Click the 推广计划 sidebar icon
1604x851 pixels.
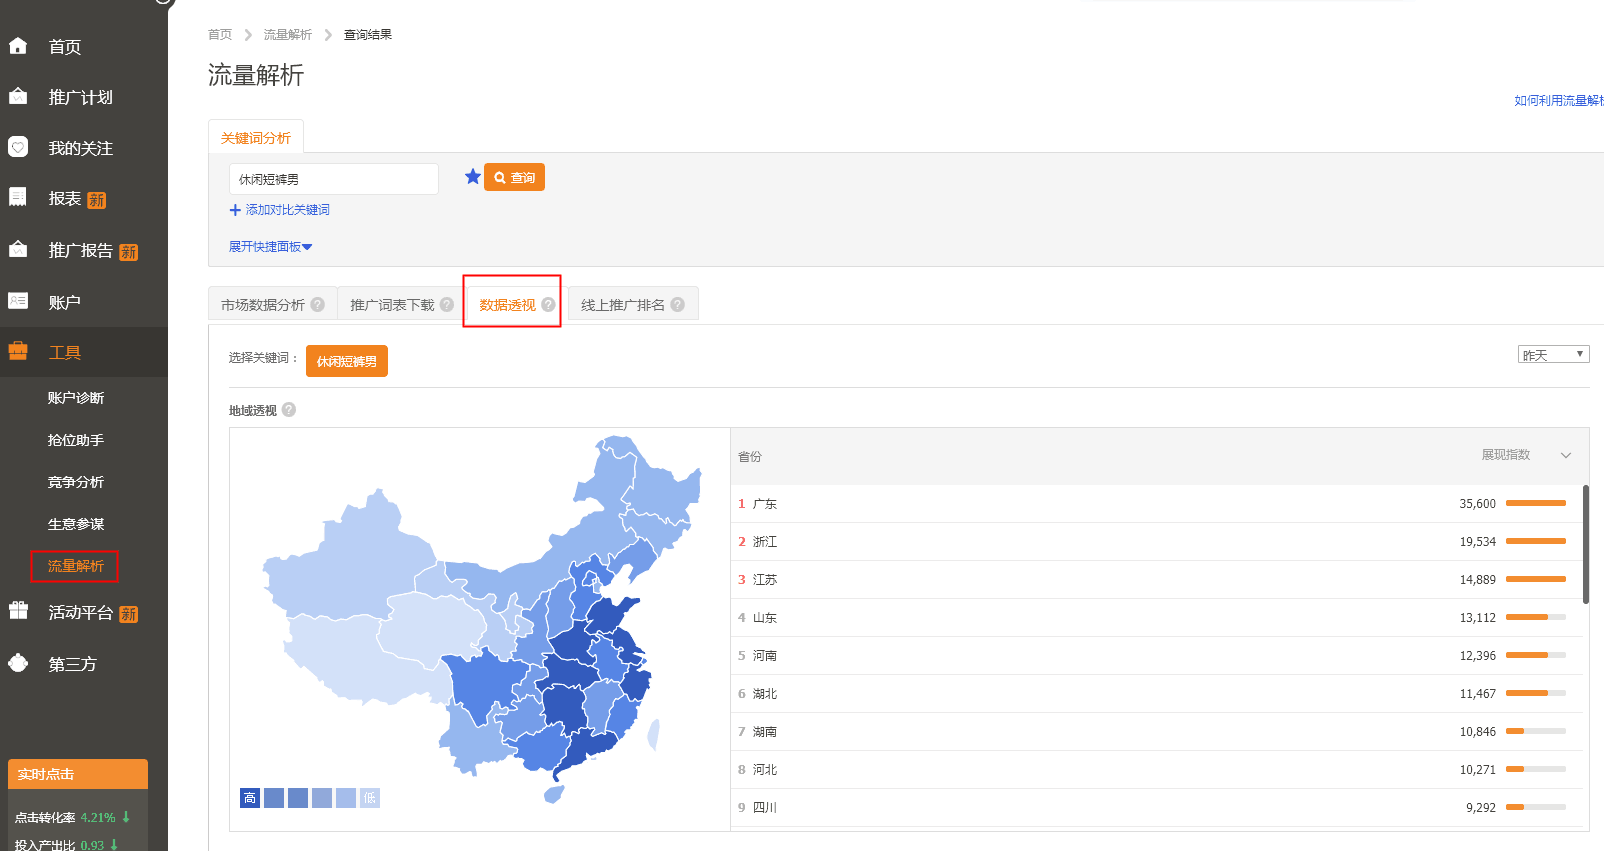tap(18, 97)
